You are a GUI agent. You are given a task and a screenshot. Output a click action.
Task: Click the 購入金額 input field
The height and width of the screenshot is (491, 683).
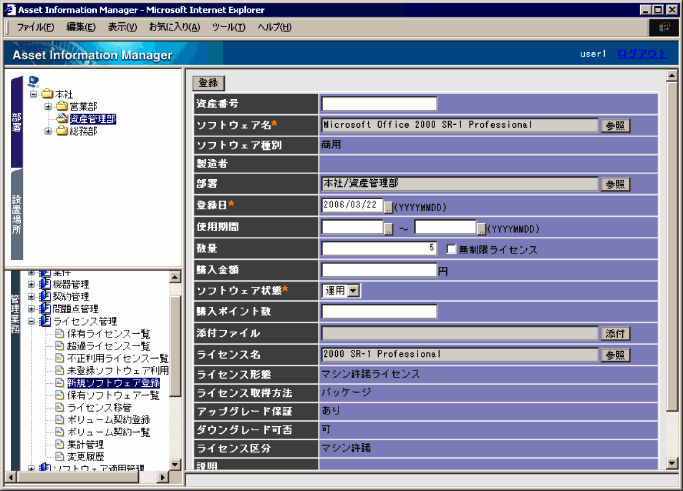[379, 270]
